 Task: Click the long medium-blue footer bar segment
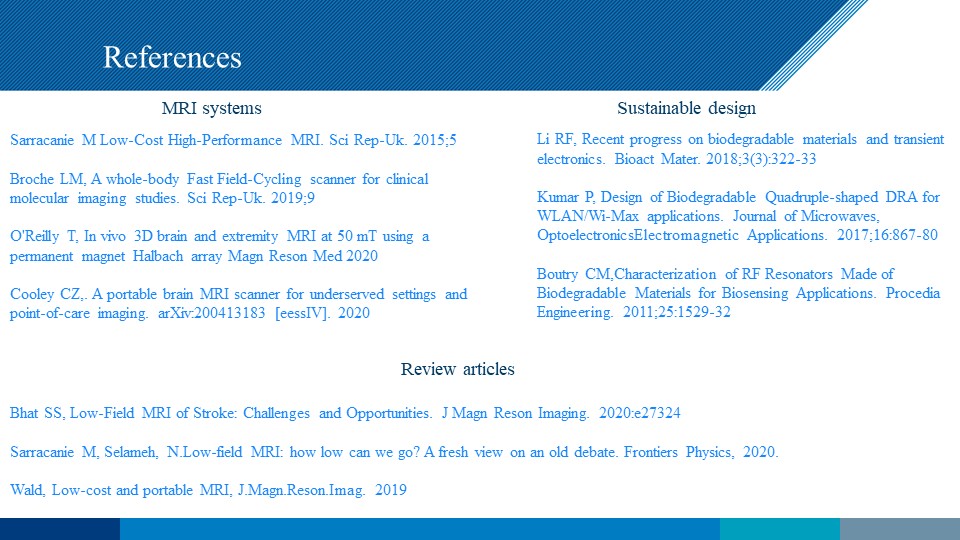point(419,529)
